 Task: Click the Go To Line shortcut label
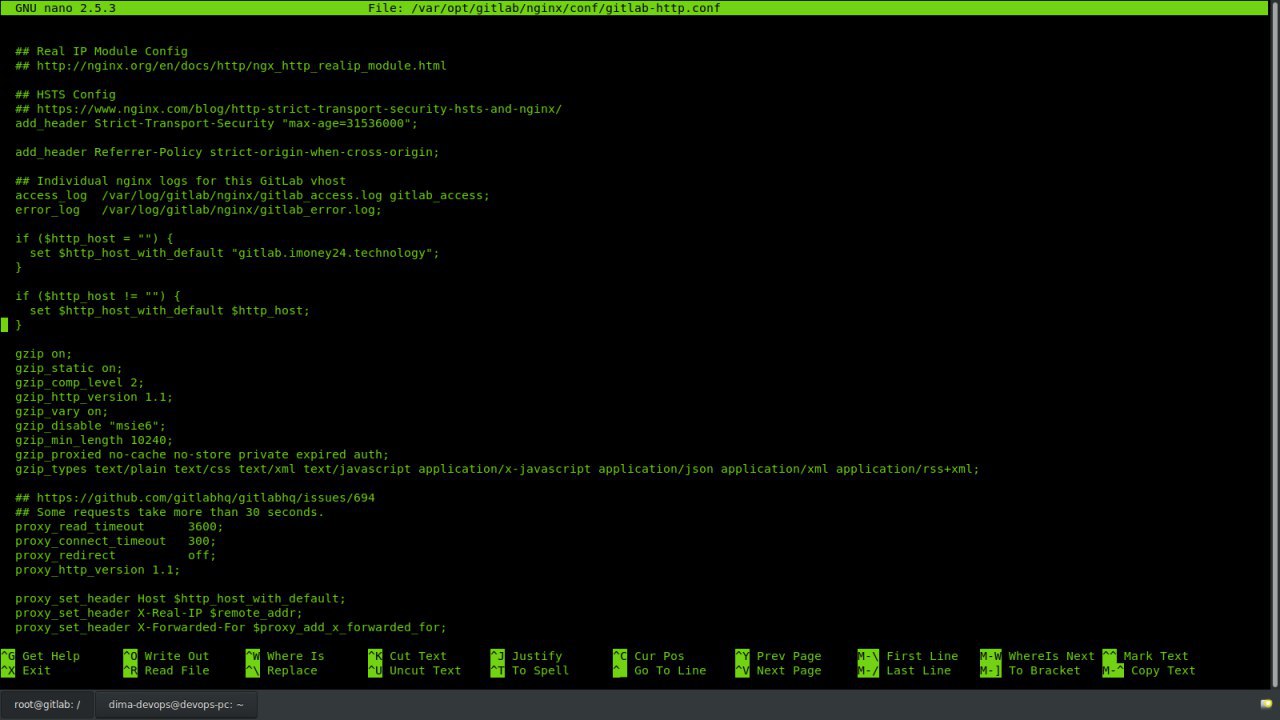(670, 670)
